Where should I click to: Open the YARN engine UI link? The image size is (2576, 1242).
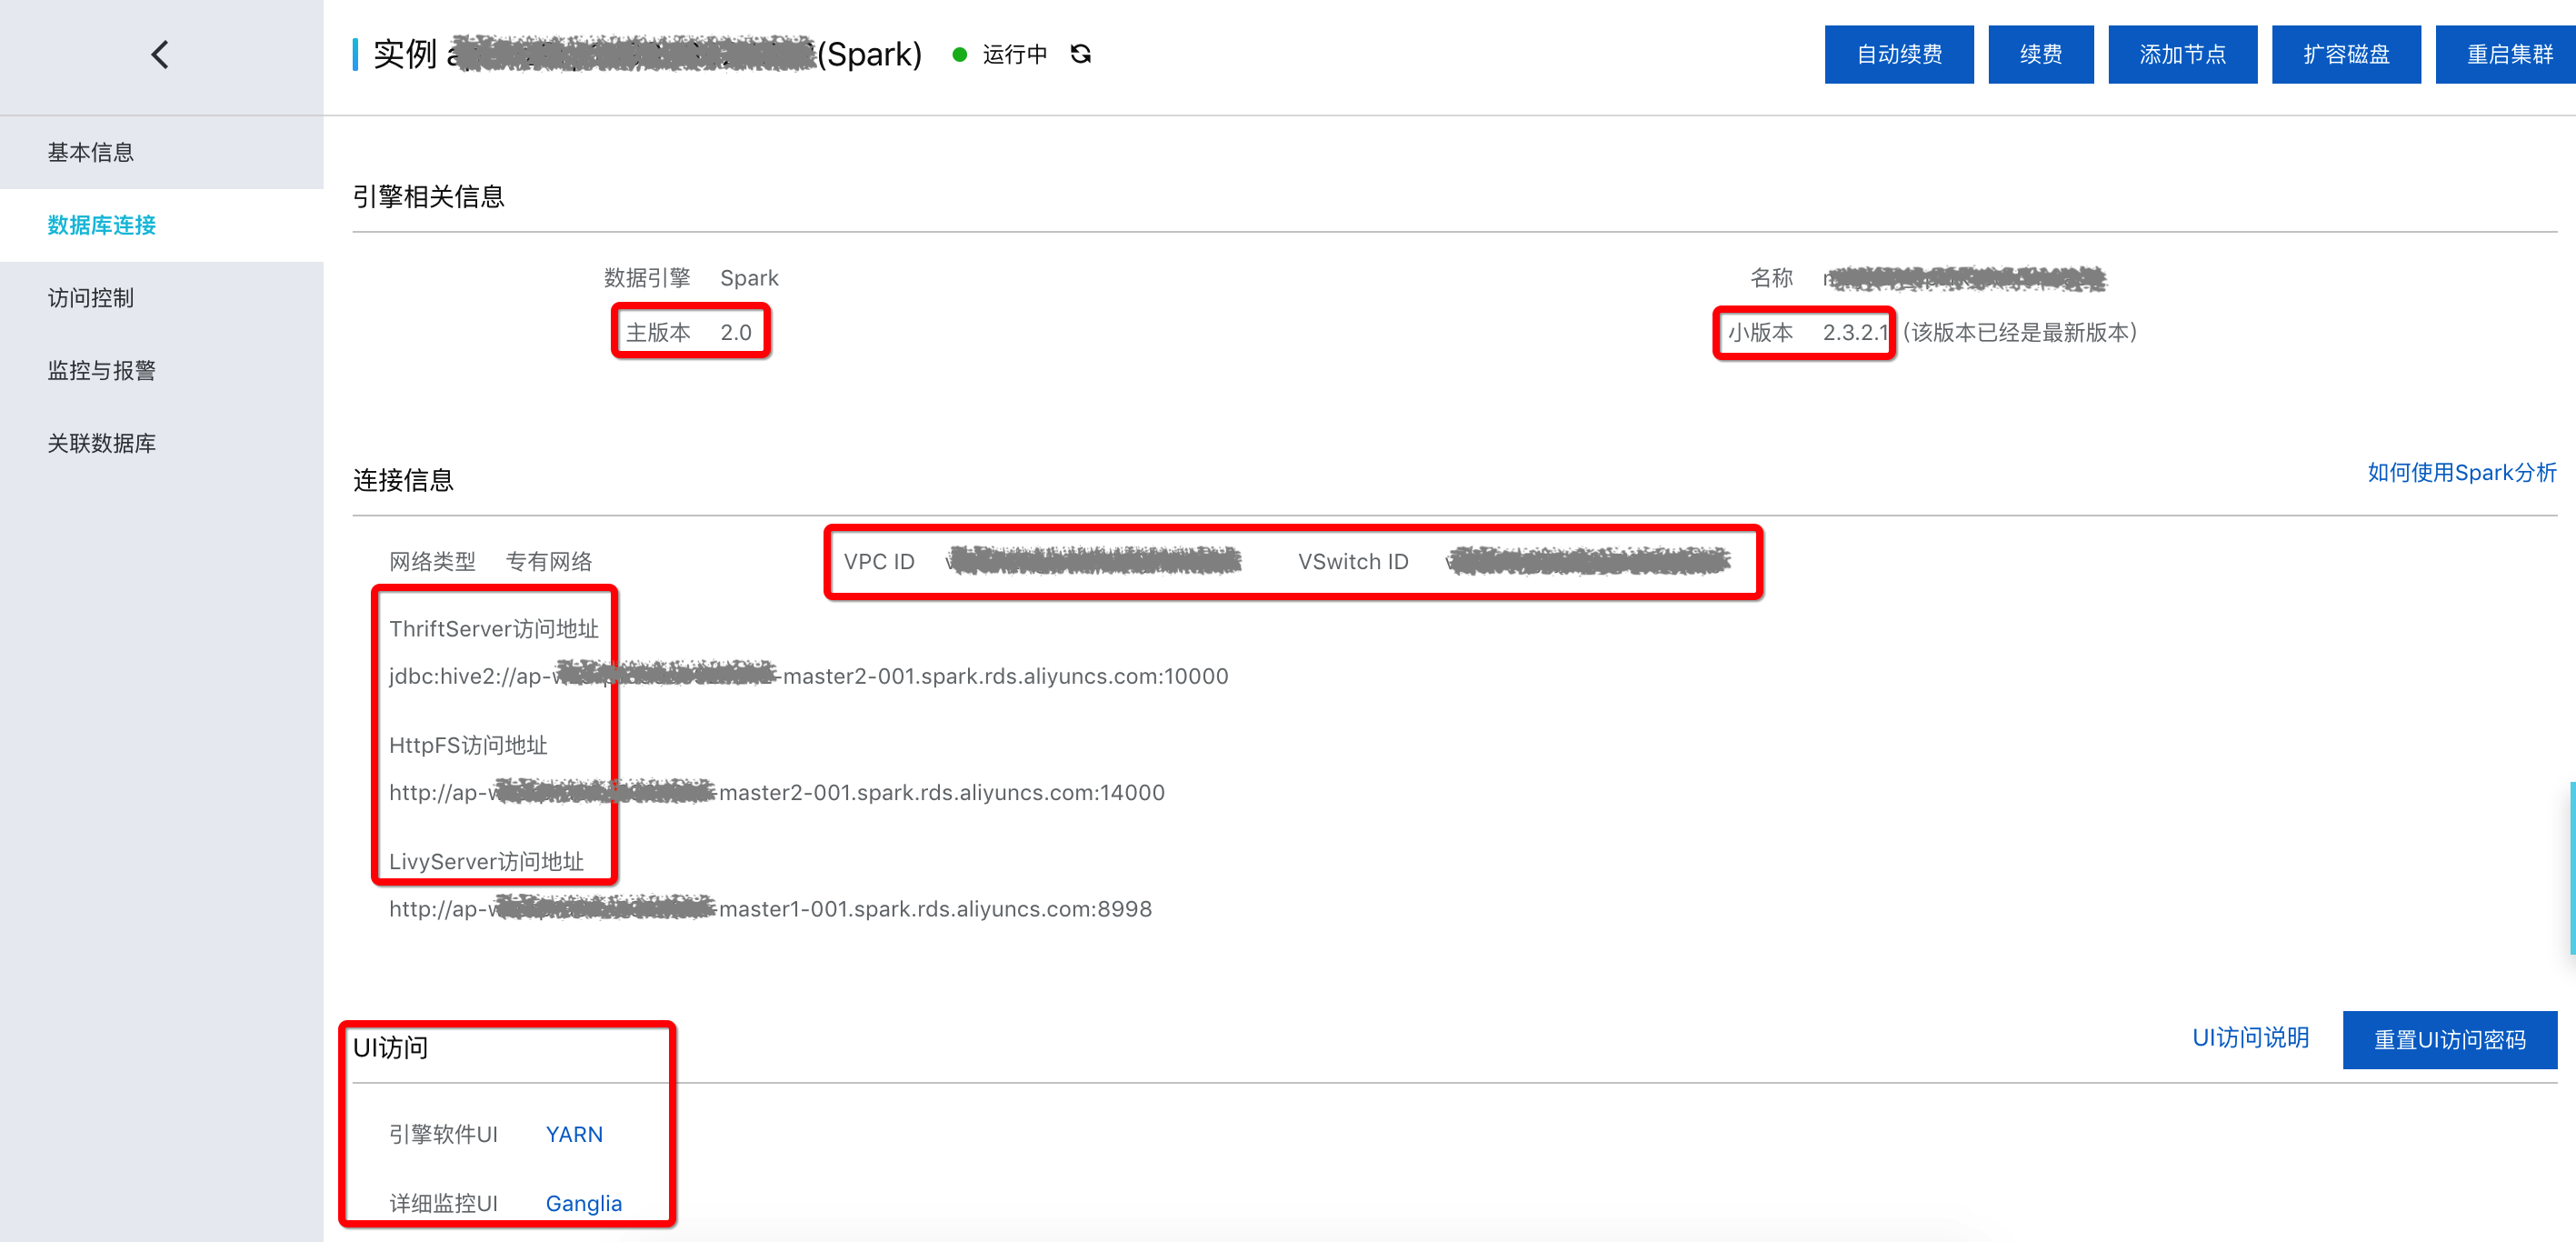[x=574, y=1134]
